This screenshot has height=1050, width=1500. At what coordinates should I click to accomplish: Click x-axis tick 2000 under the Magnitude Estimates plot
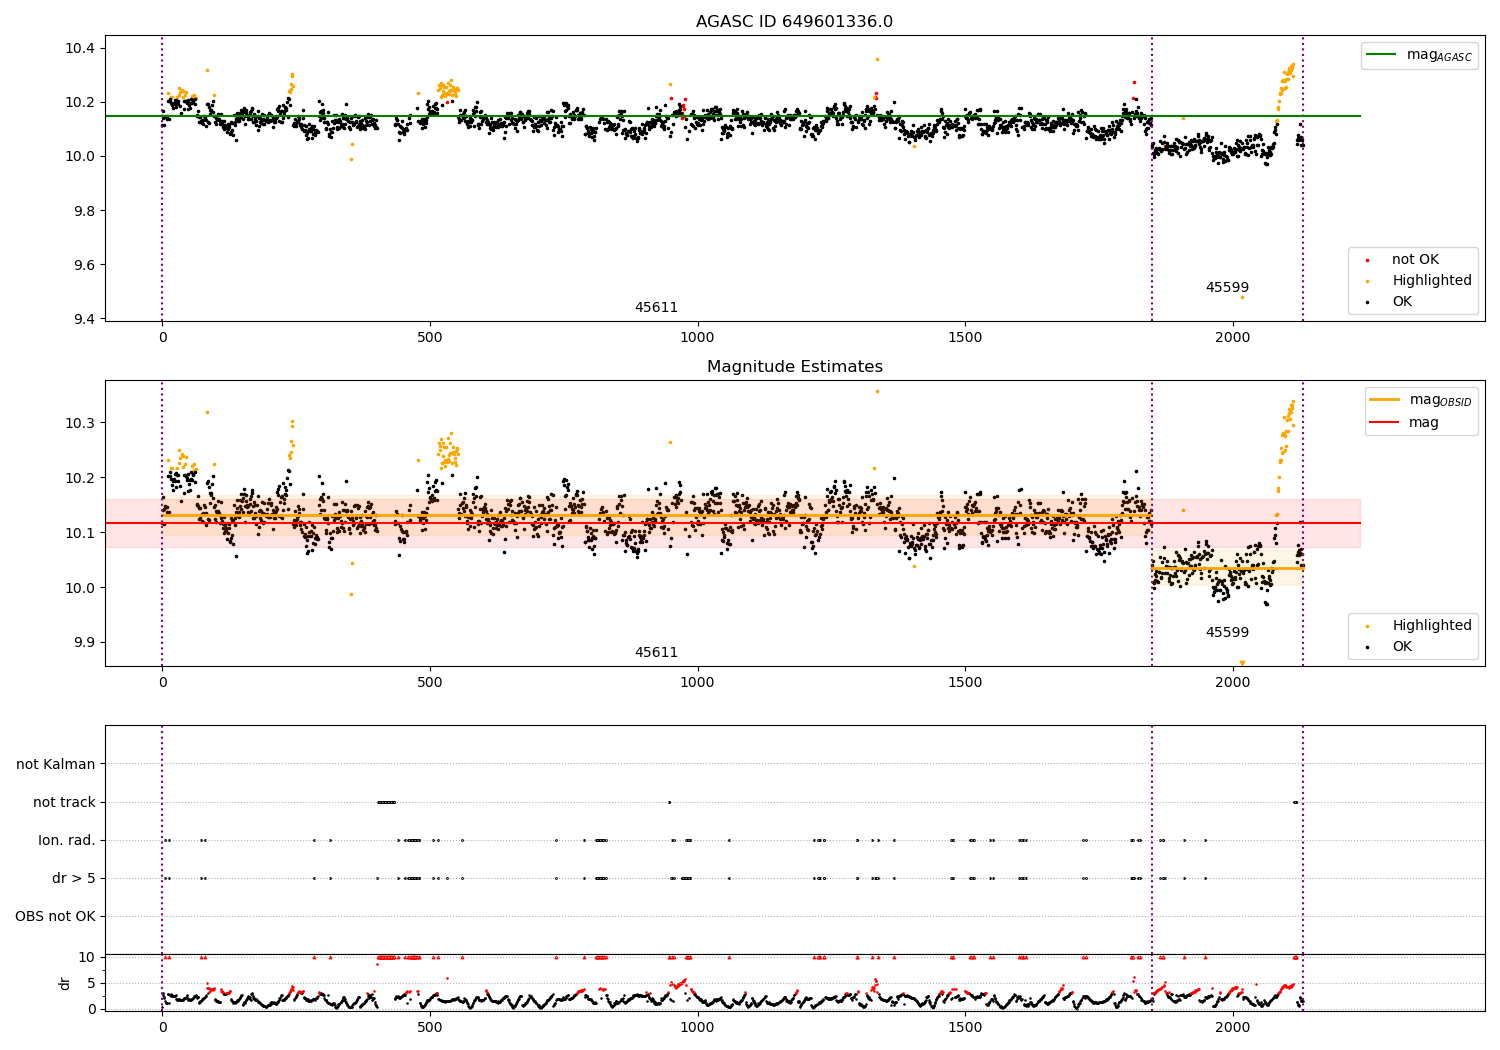[x=1232, y=683]
